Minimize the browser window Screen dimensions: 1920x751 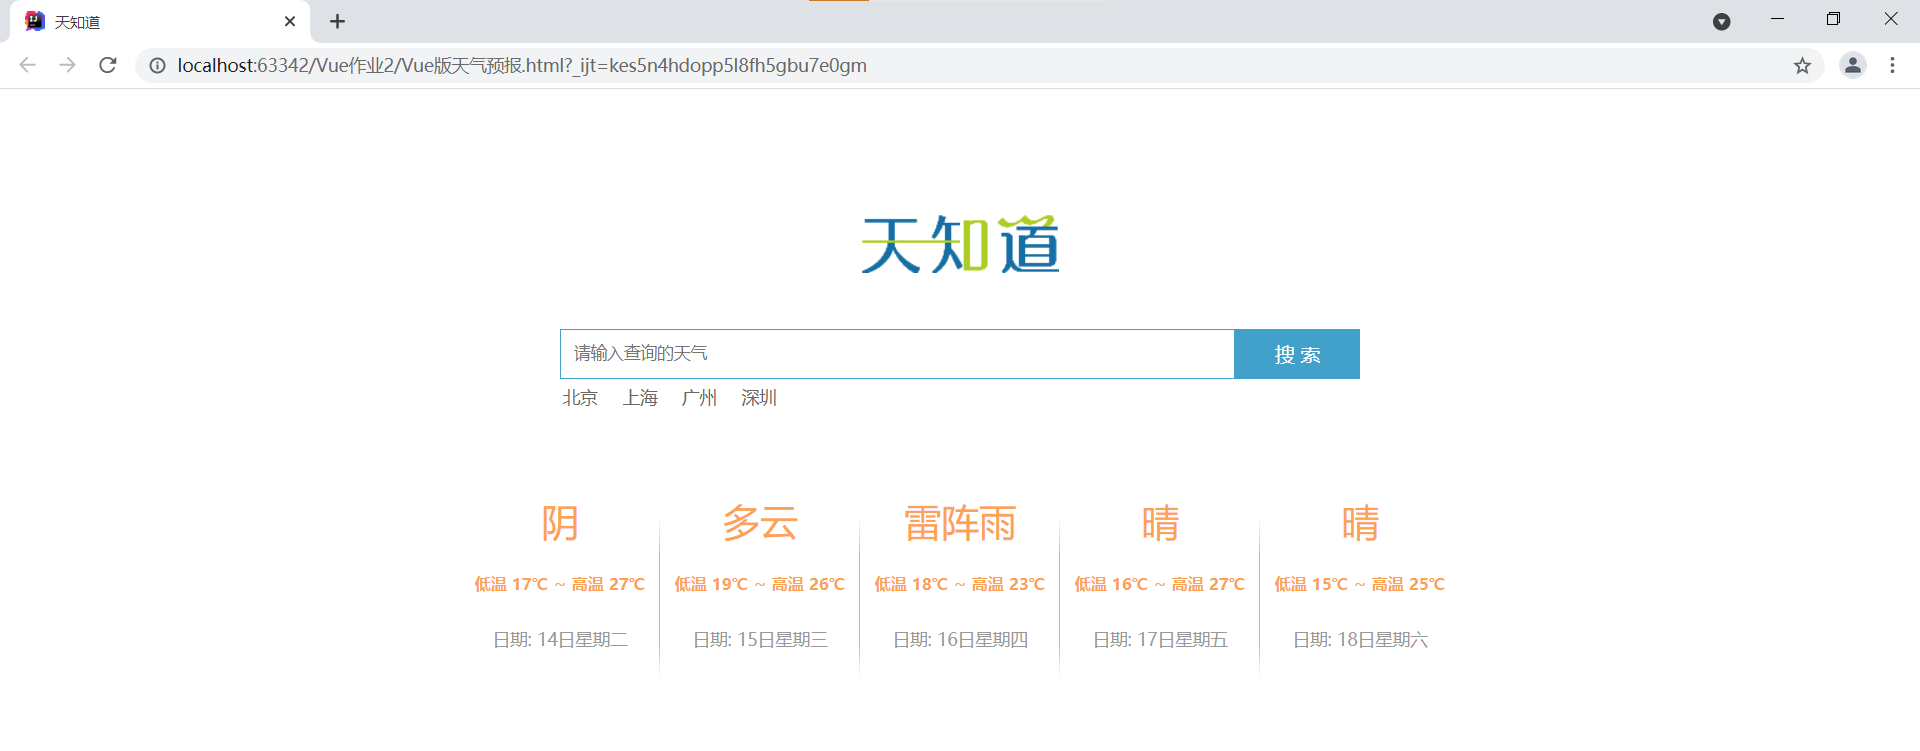click(1777, 19)
